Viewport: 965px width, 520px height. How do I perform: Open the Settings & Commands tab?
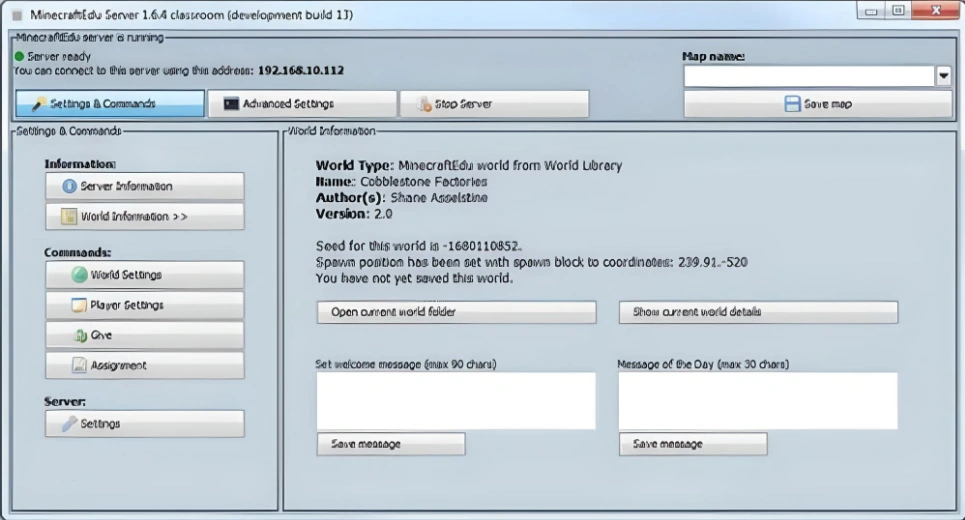(x=110, y=103)
